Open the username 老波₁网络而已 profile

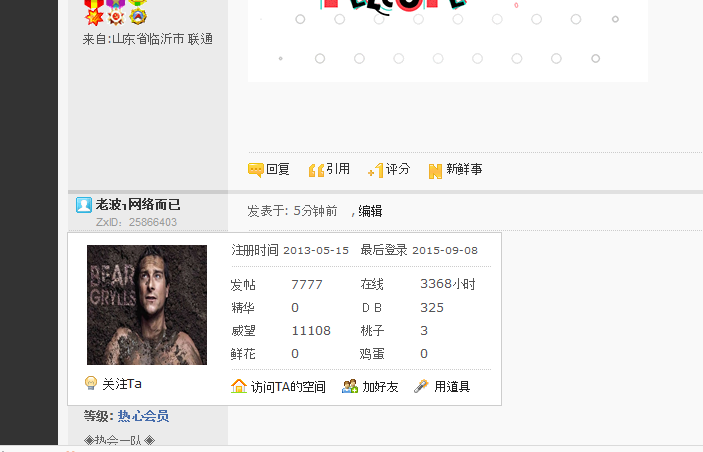pos(138,204)
